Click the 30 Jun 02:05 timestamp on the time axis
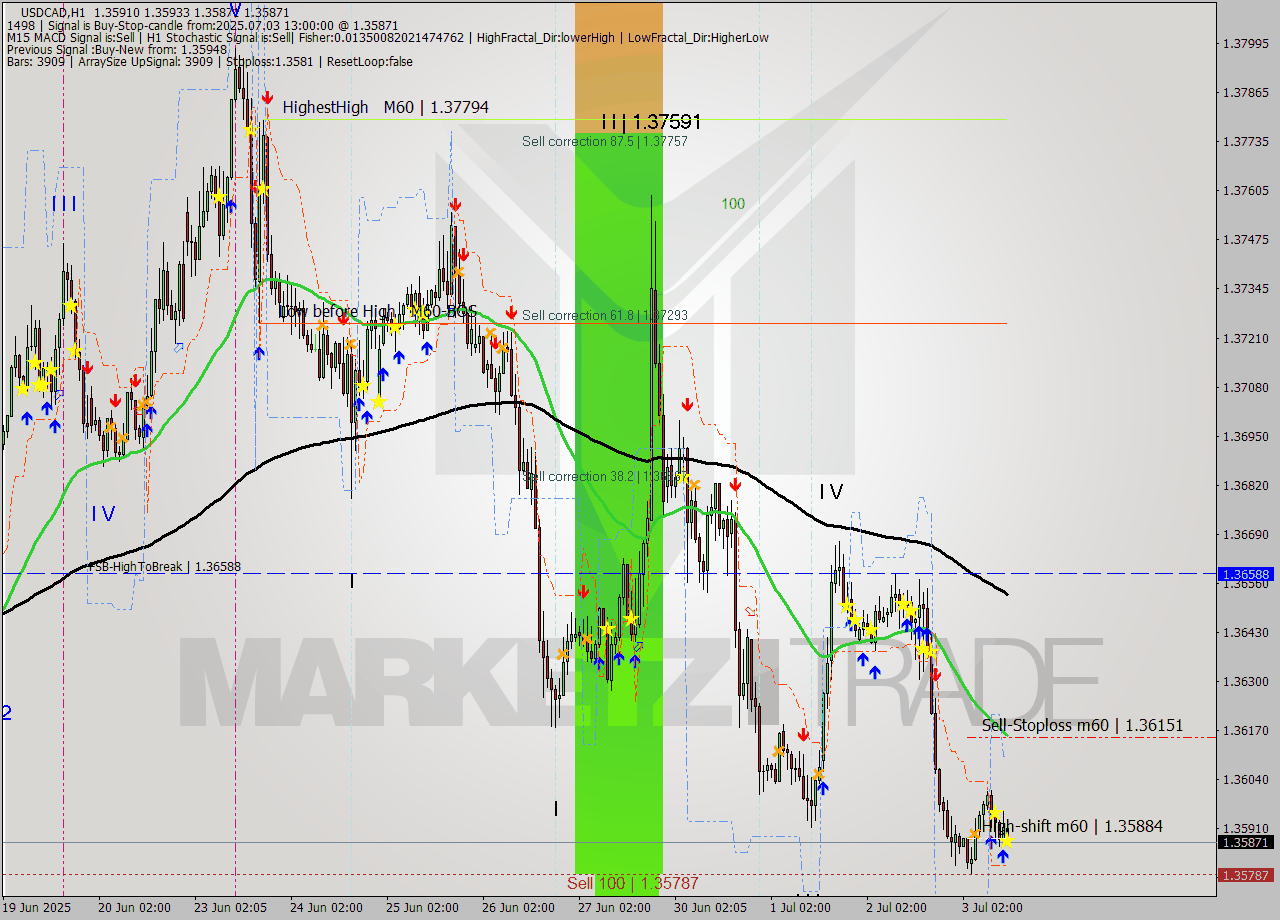This screenshot has height=920, width=1280. point(711,908)
